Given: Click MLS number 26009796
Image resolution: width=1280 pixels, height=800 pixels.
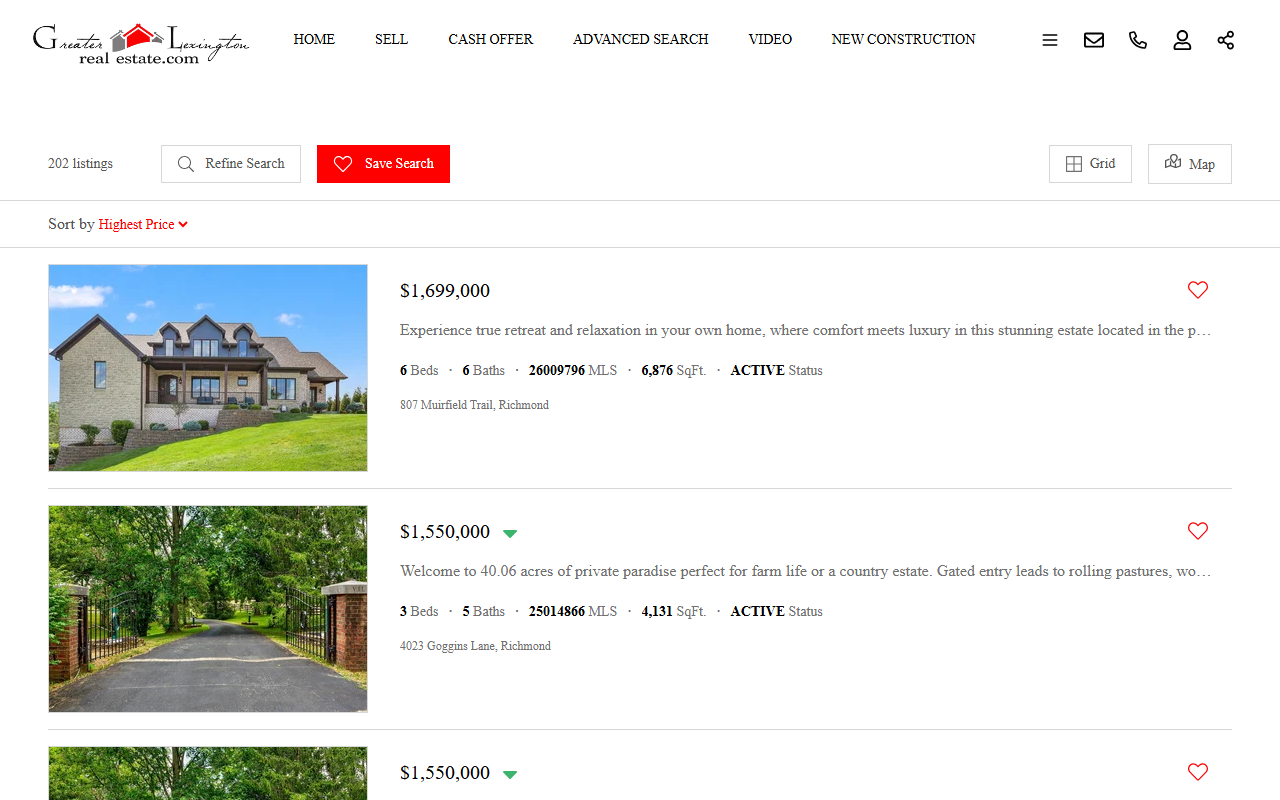Looking at the screenshot, I should point(573,370).
